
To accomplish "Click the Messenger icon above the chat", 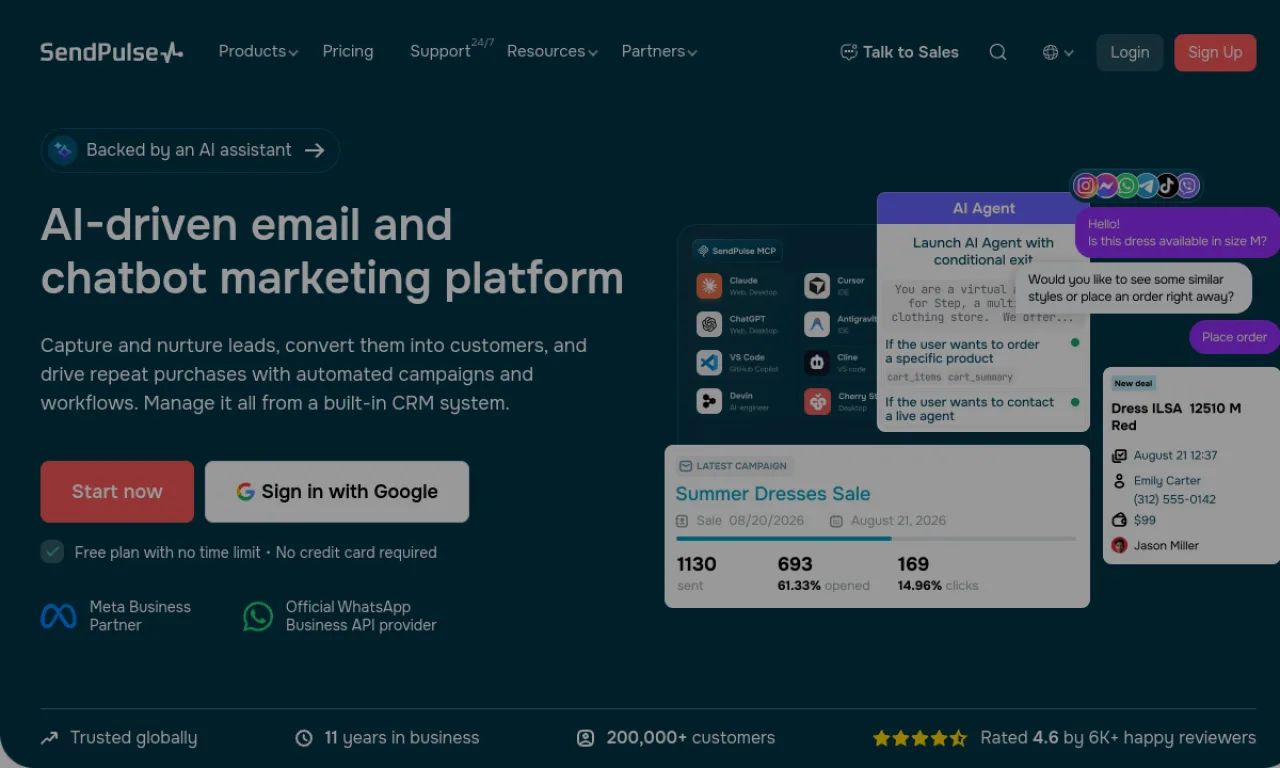I will (x=1106, y=186).
